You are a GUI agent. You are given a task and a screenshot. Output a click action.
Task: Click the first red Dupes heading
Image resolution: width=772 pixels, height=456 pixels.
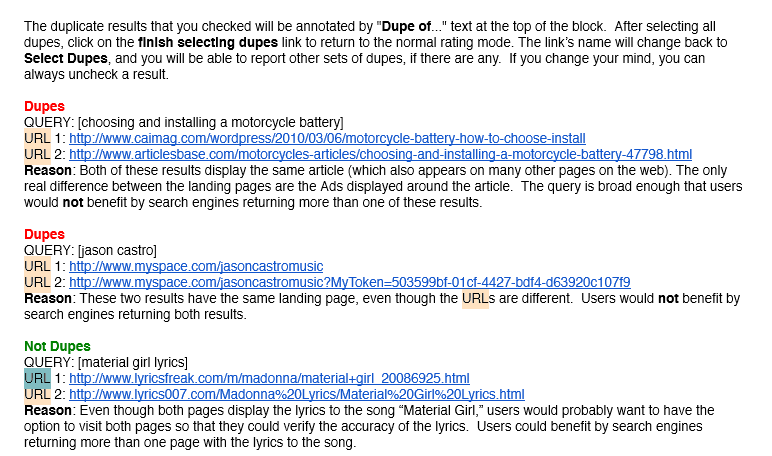click(x=44, y=106)
